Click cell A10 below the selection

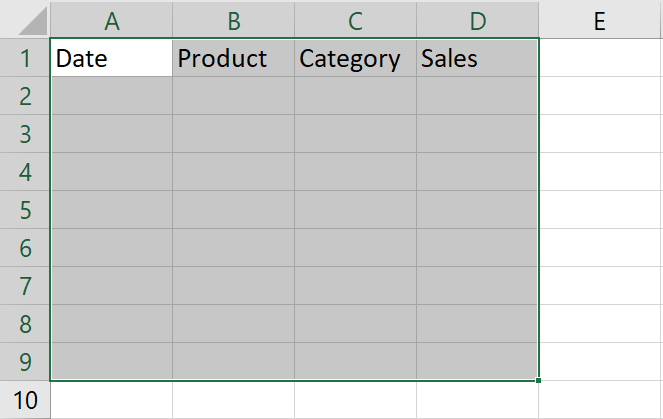click(111, 400)
